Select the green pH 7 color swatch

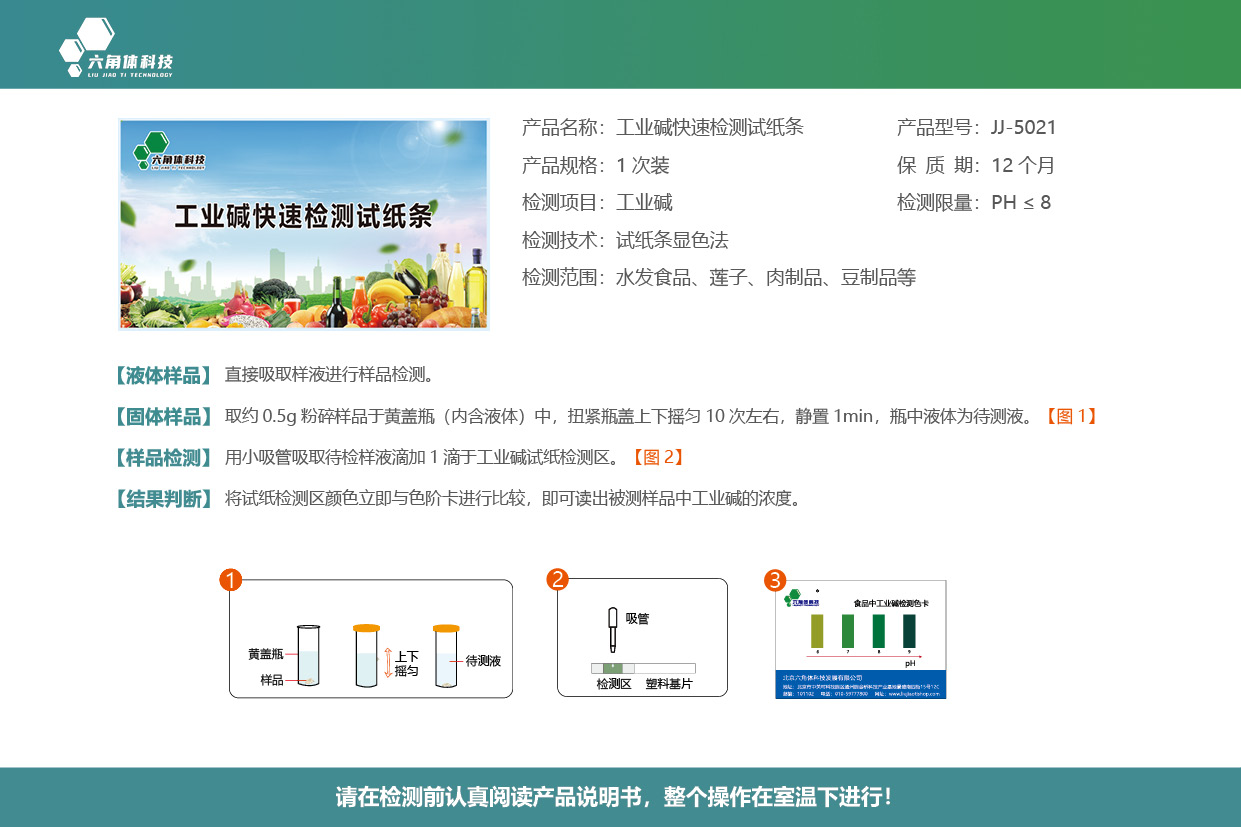(x=848, y=631)
